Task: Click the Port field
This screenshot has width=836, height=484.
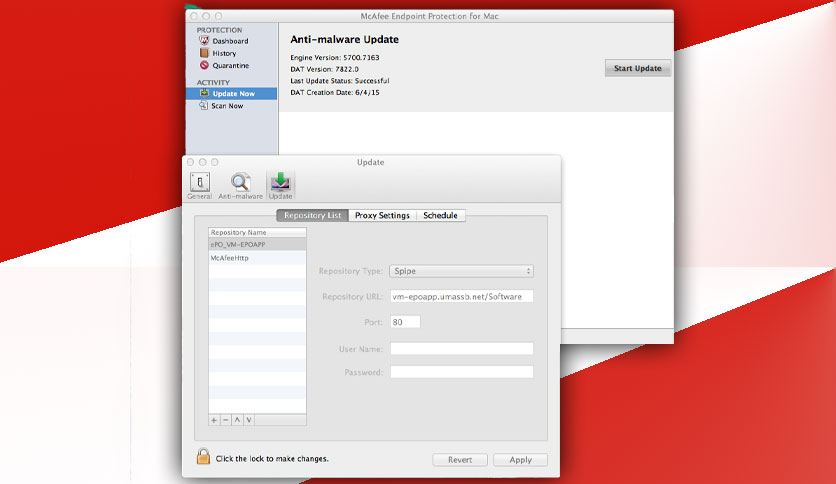Action: [405, 322]
